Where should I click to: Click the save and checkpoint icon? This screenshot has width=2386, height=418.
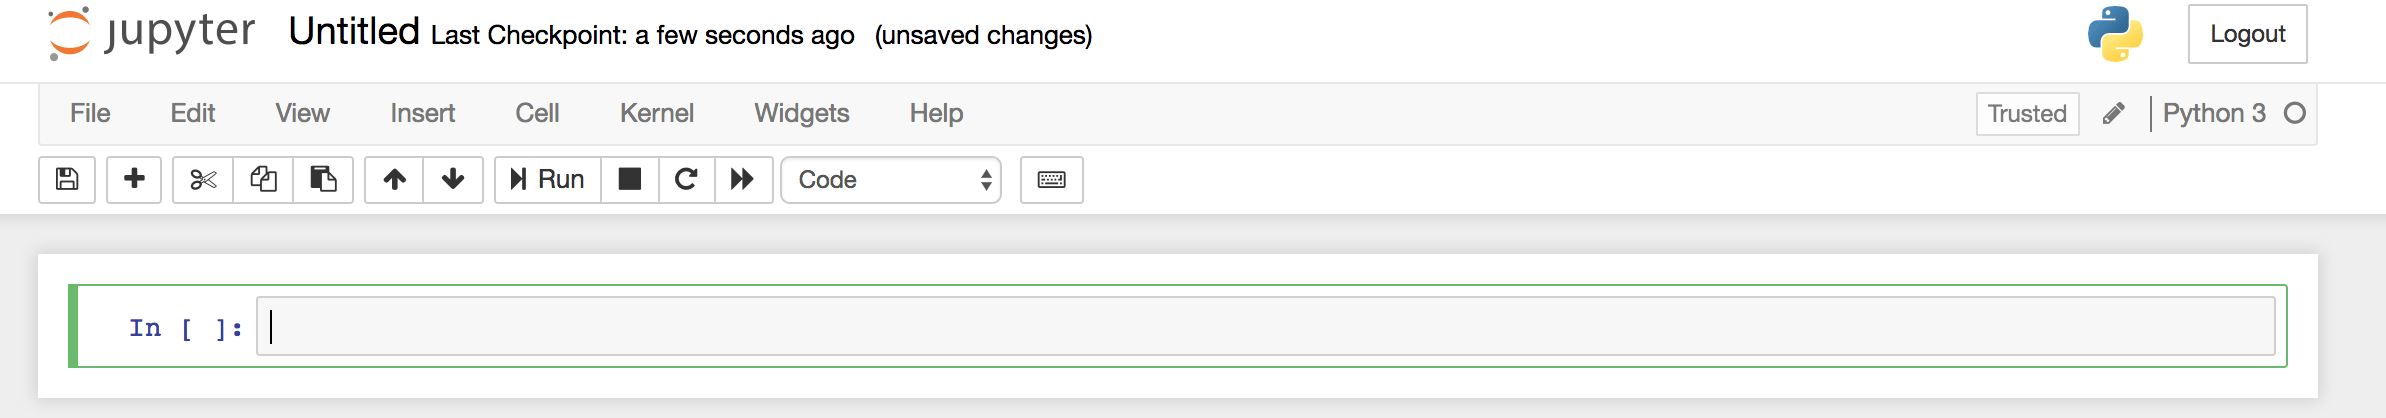pyautogui.click(x=67, y=180)
